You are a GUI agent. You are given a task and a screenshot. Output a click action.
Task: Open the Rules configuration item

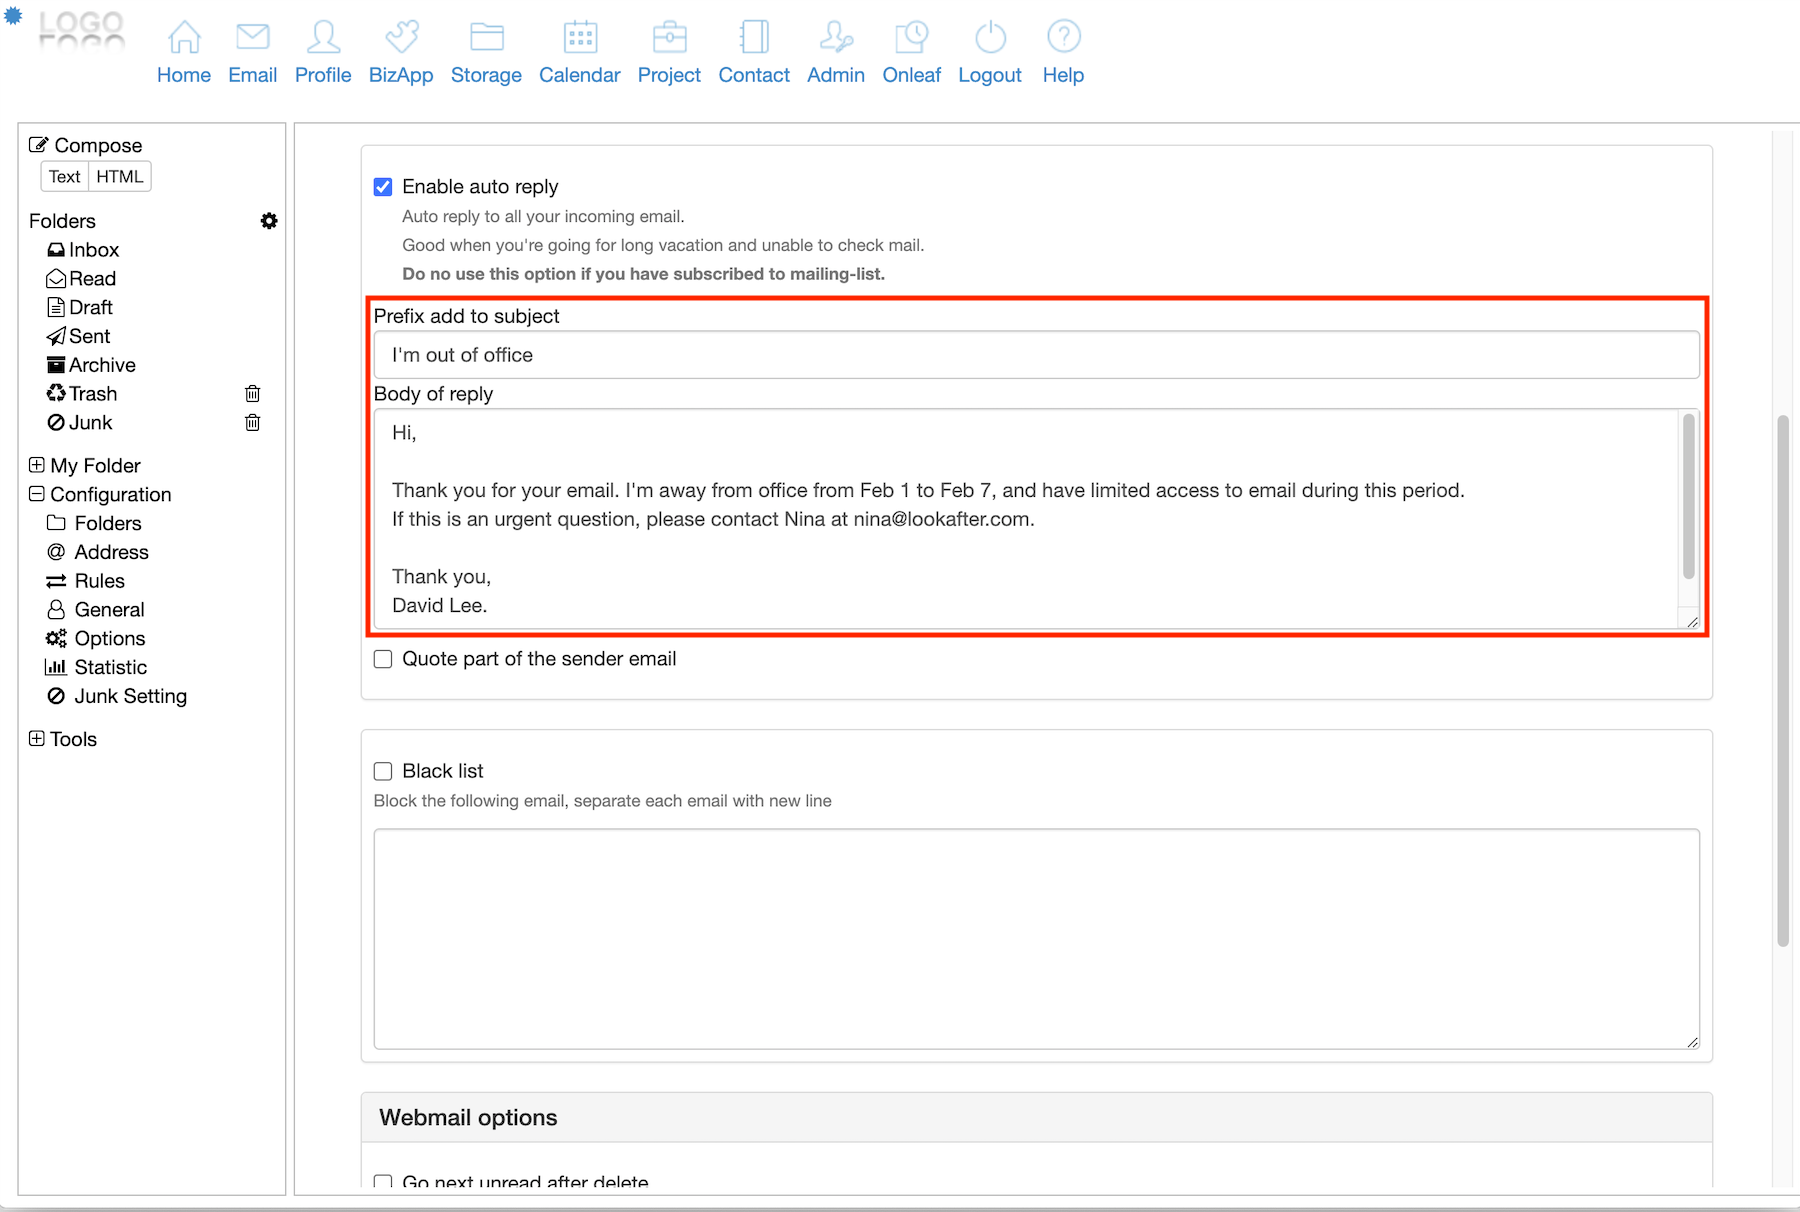pyautogui.click(x=99, y=581)
